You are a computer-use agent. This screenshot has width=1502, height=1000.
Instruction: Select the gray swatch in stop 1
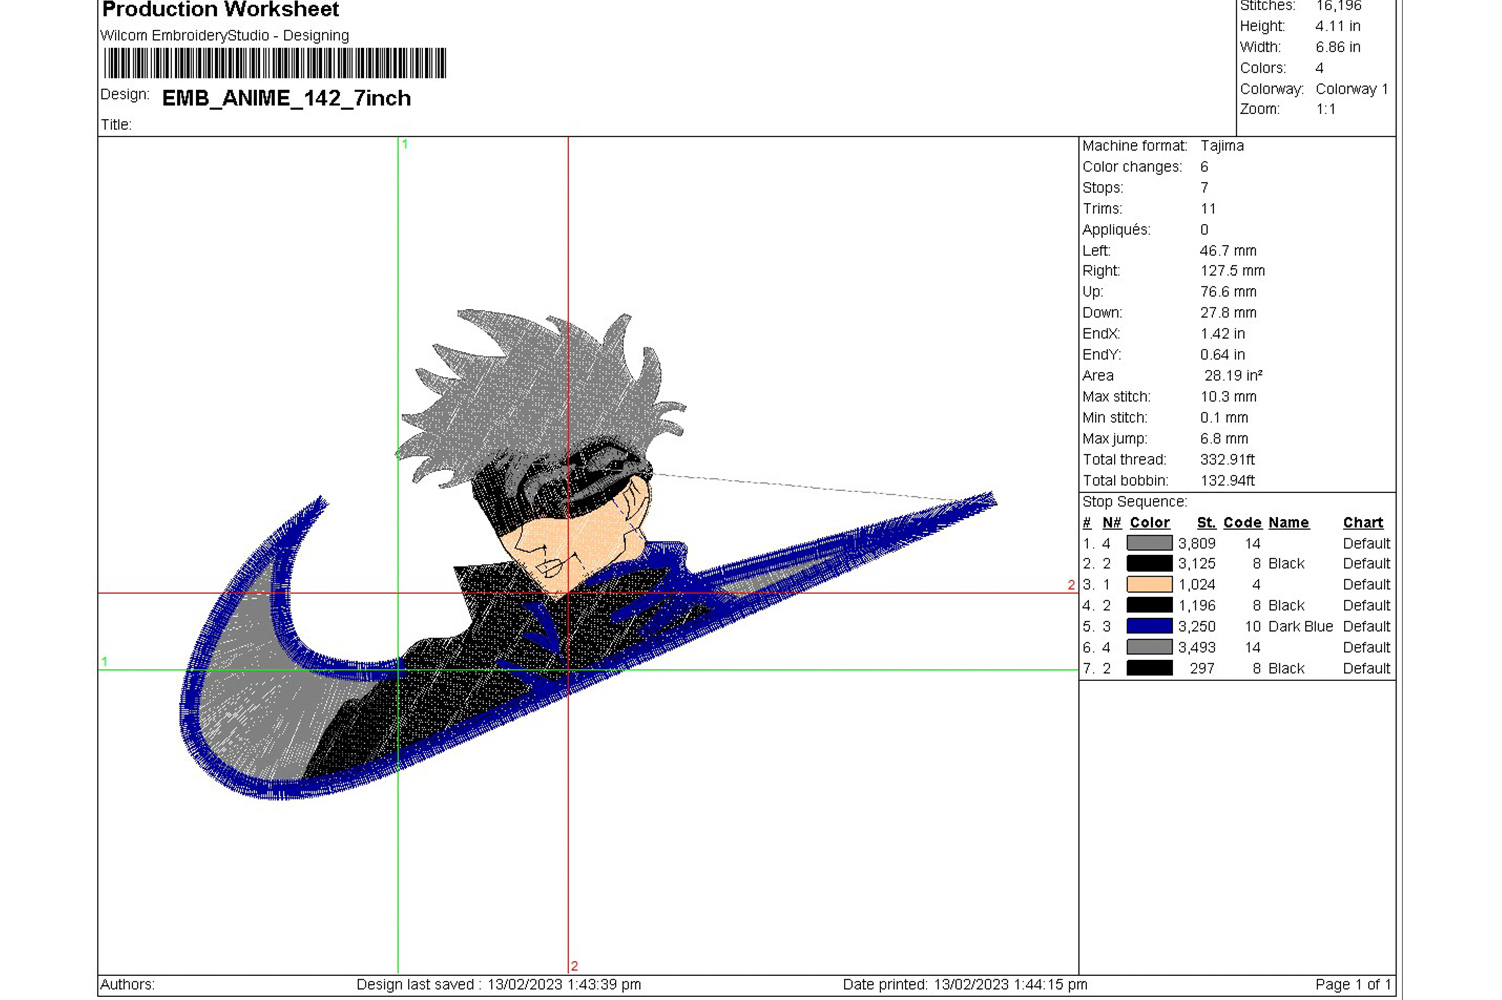[x=1149, y=544]
